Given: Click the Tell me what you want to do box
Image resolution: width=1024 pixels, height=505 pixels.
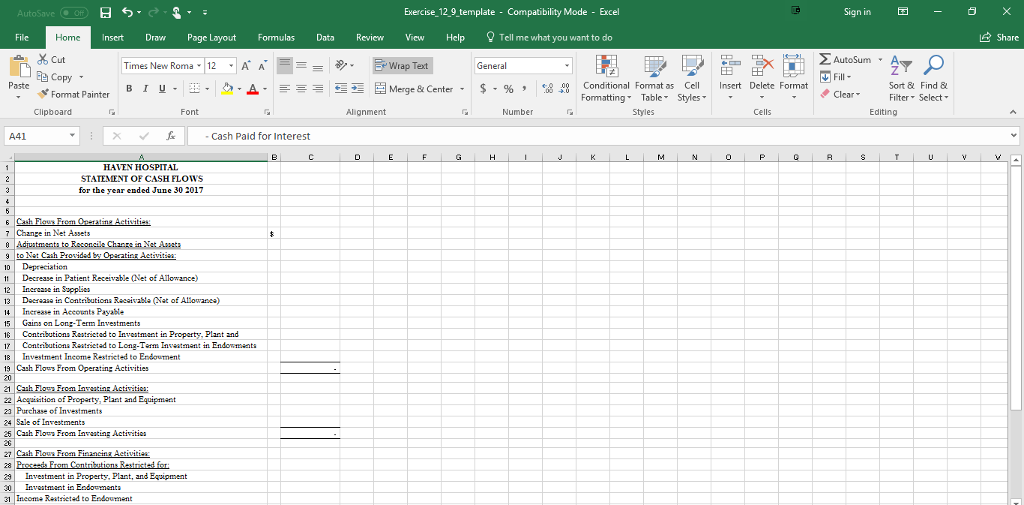Looking at the screenshot, I should (549, 38).
